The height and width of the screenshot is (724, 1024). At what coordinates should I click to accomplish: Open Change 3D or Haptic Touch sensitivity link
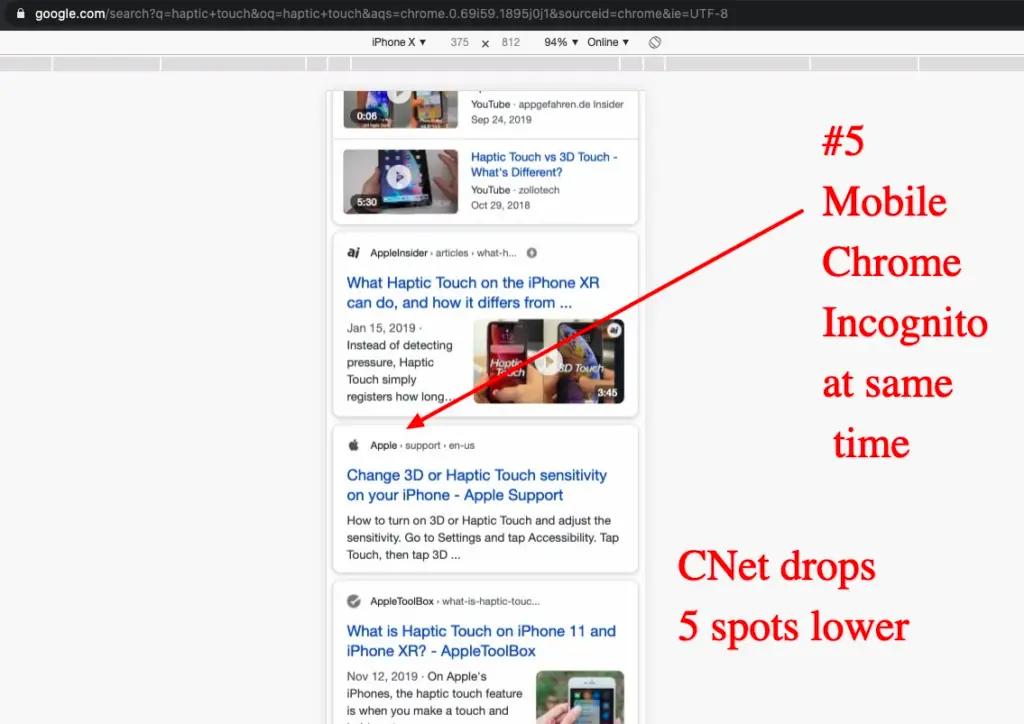click(477, 485)
